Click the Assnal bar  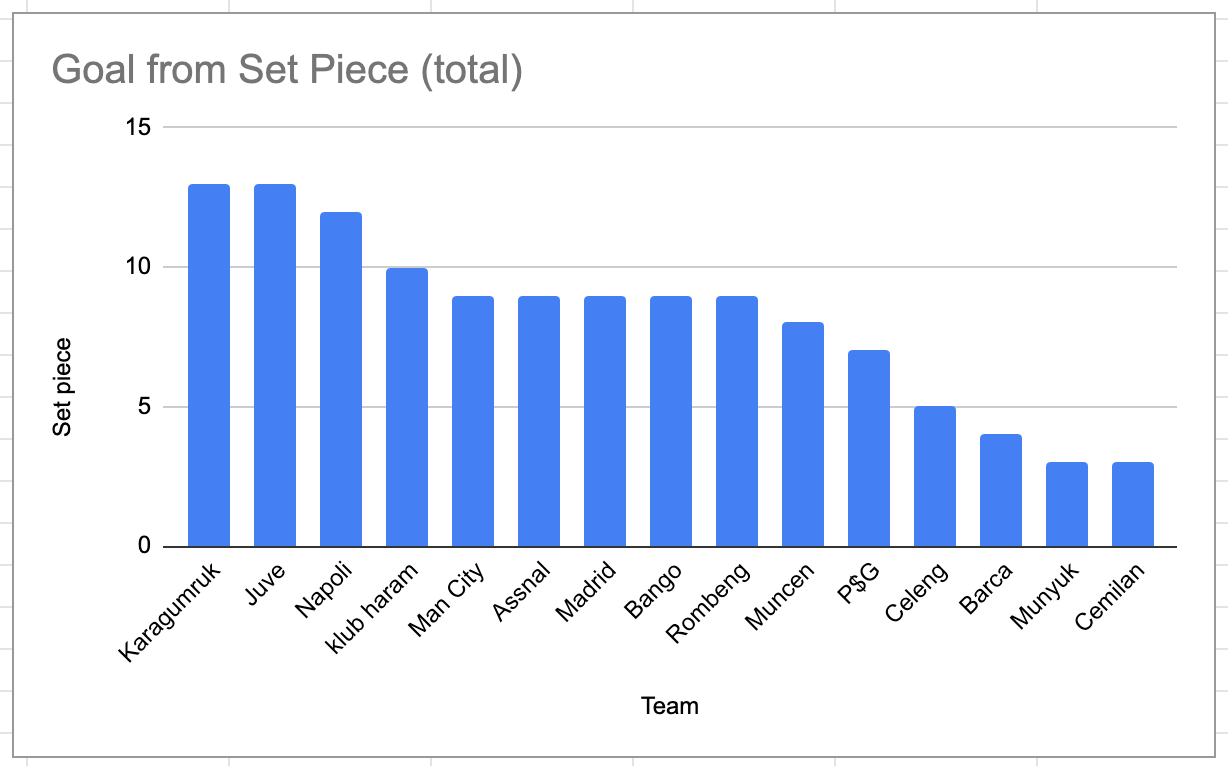pos(539,422)
